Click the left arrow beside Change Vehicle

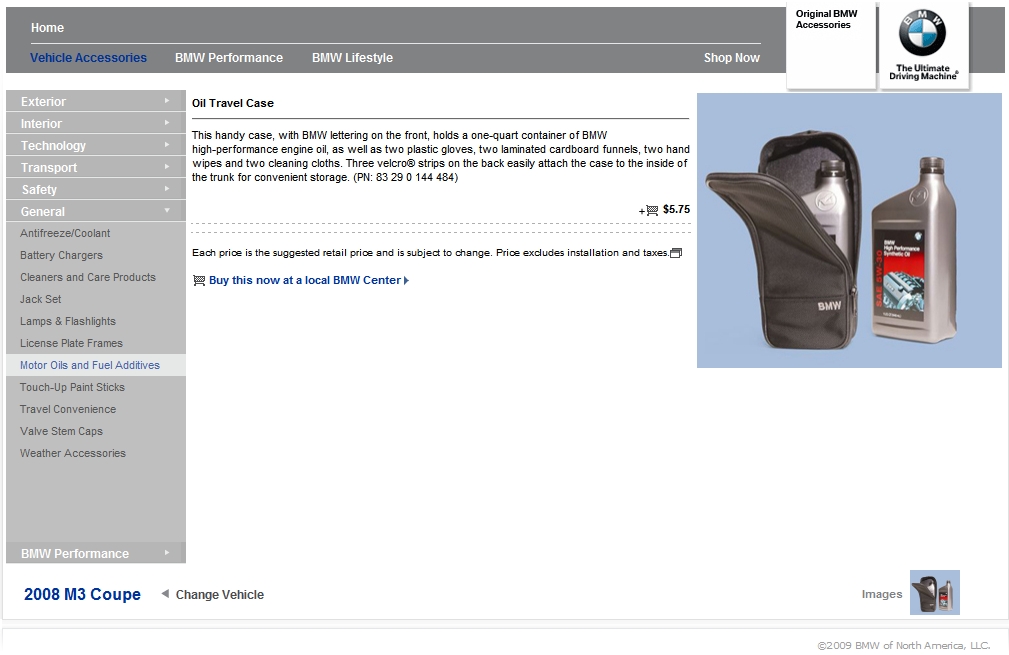pyautogui.click(x=165, y=594)
